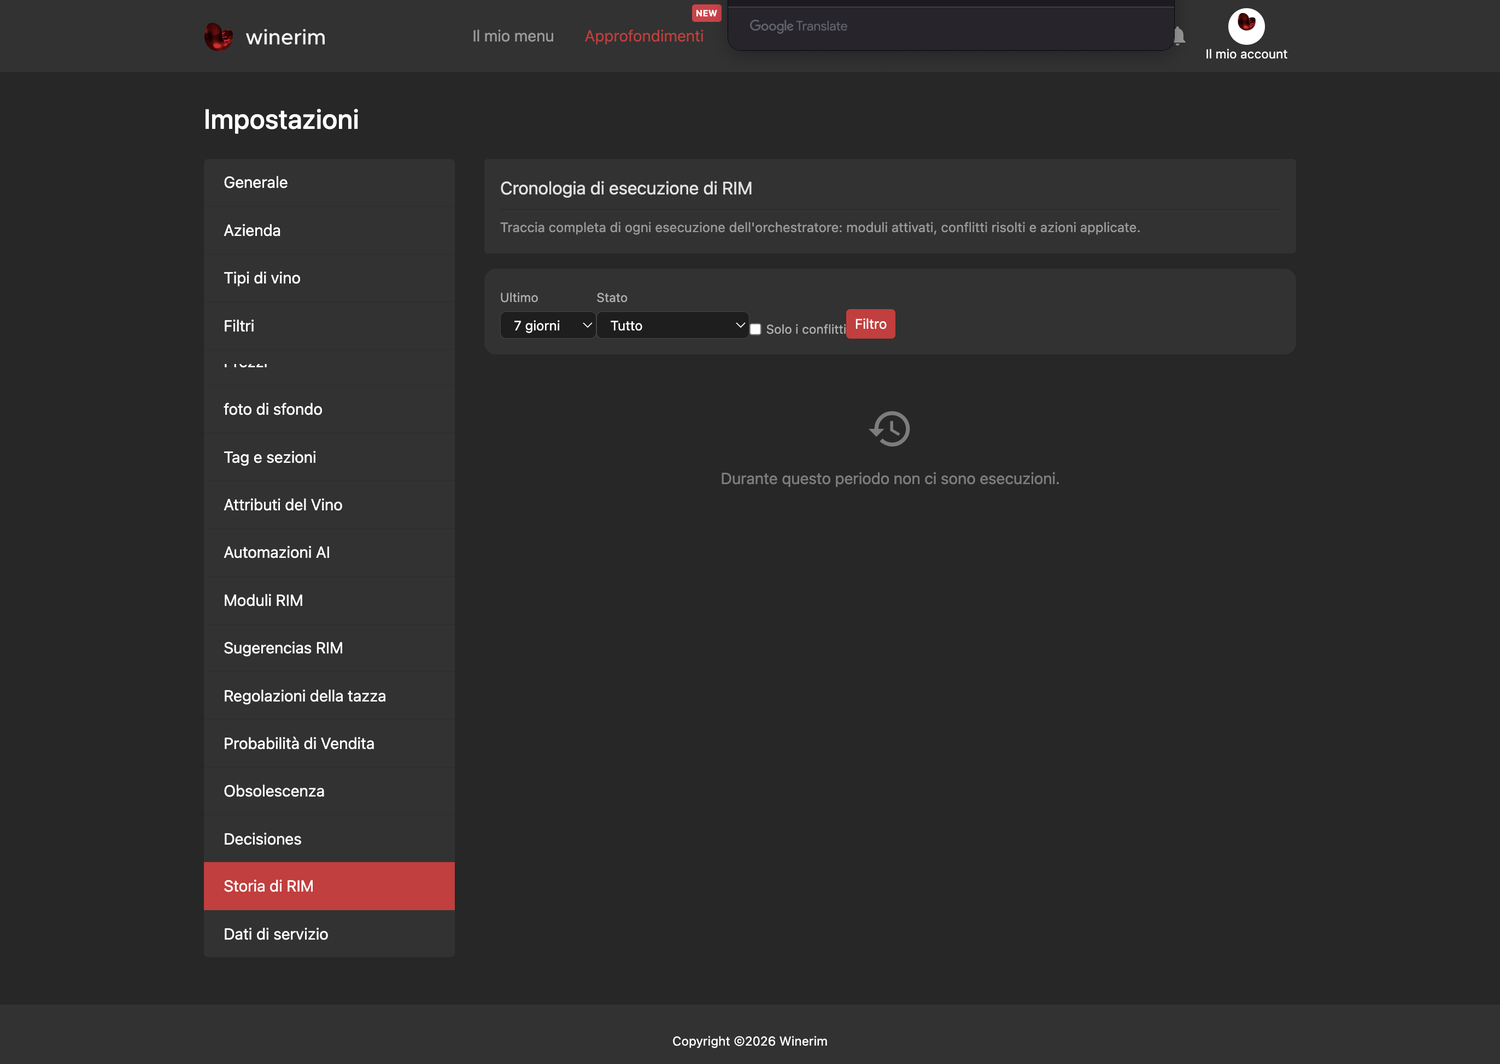1500x1064 pixels.
Task: Open Automazioni AI settings section
Action: (x=329, y=553)
